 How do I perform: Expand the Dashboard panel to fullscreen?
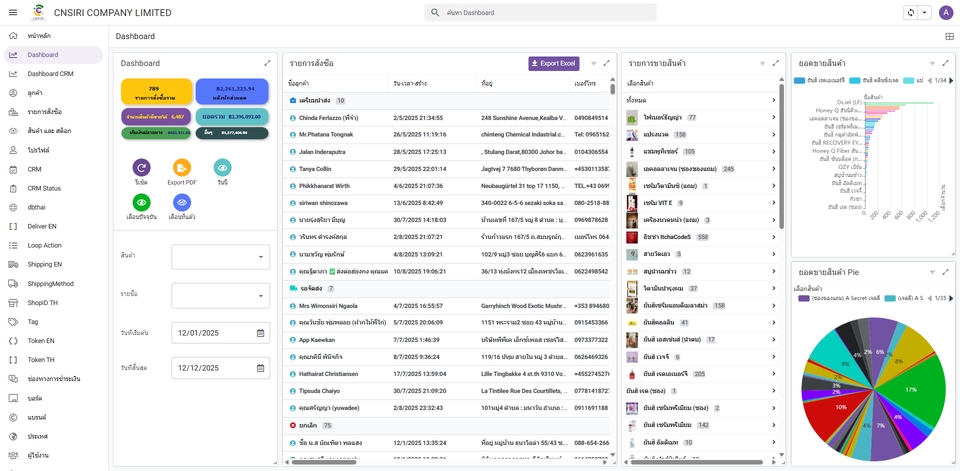[x=267, y=63]
